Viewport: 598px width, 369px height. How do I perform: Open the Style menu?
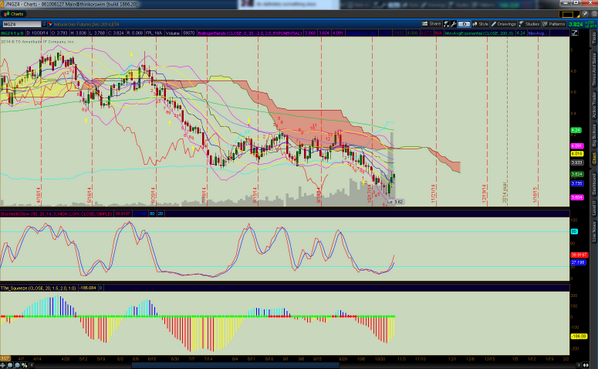pos(481,24)
